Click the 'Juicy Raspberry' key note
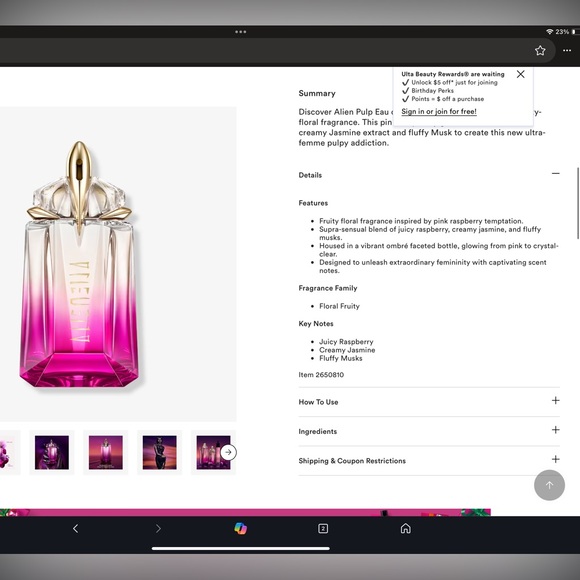This screenshot has height=580, width=580. pos(346,341)
